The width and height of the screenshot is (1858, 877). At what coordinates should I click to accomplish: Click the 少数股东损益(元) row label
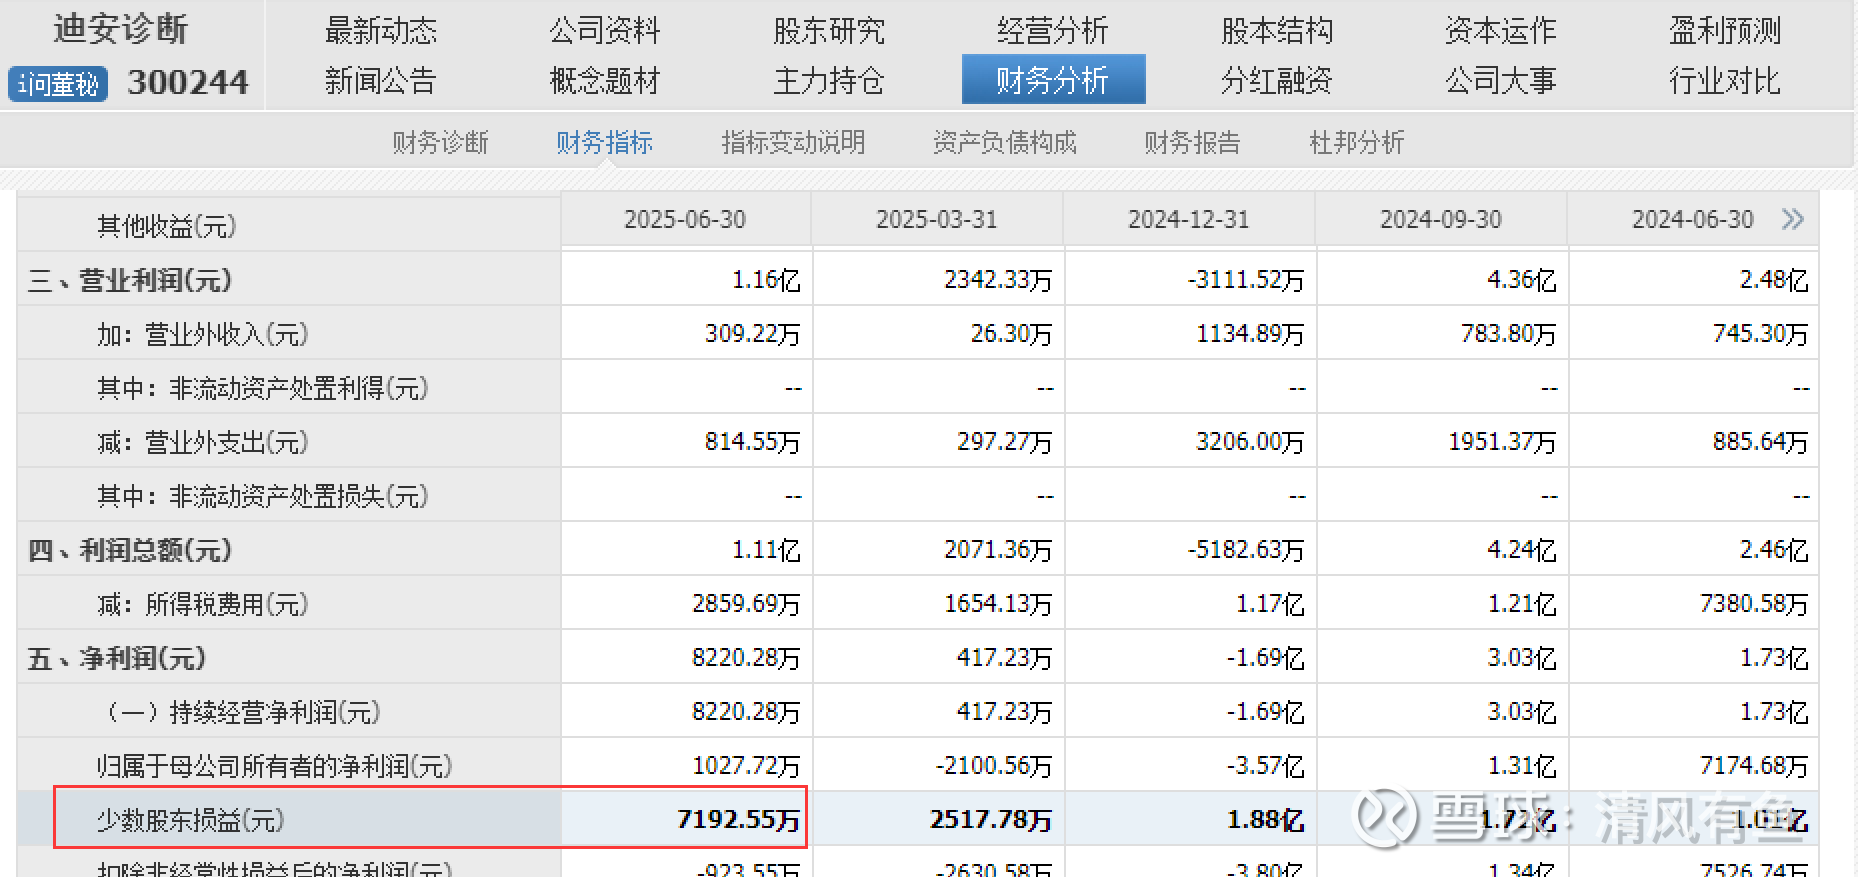190,820
